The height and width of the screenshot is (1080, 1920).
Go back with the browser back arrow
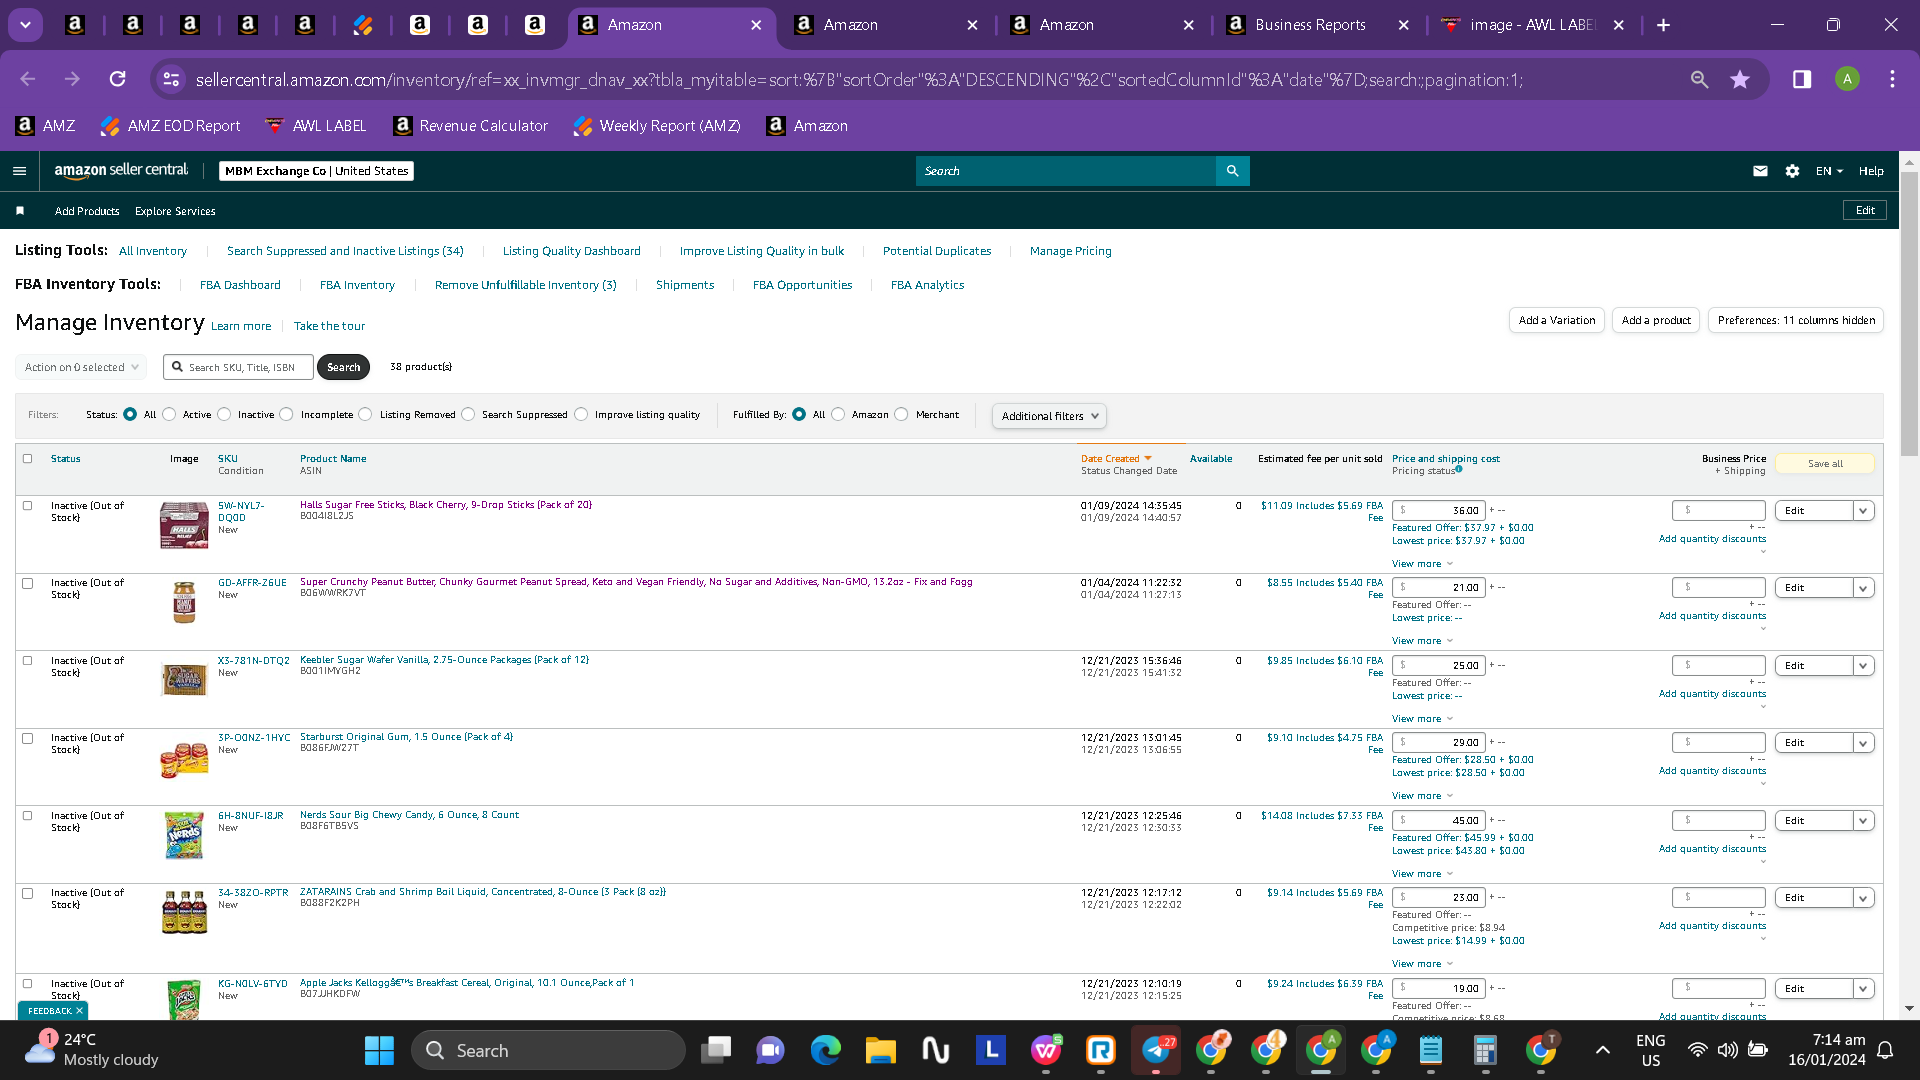tap(28, 79)
